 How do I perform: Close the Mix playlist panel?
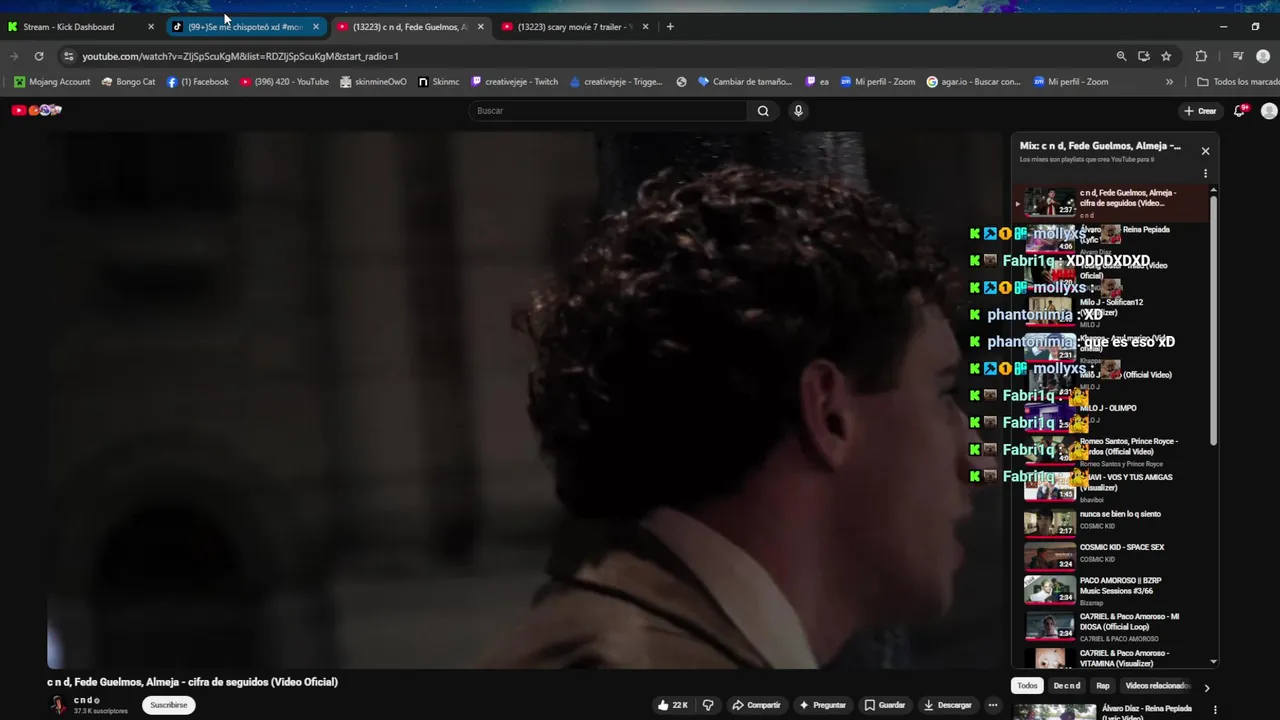click(1205, 151)
